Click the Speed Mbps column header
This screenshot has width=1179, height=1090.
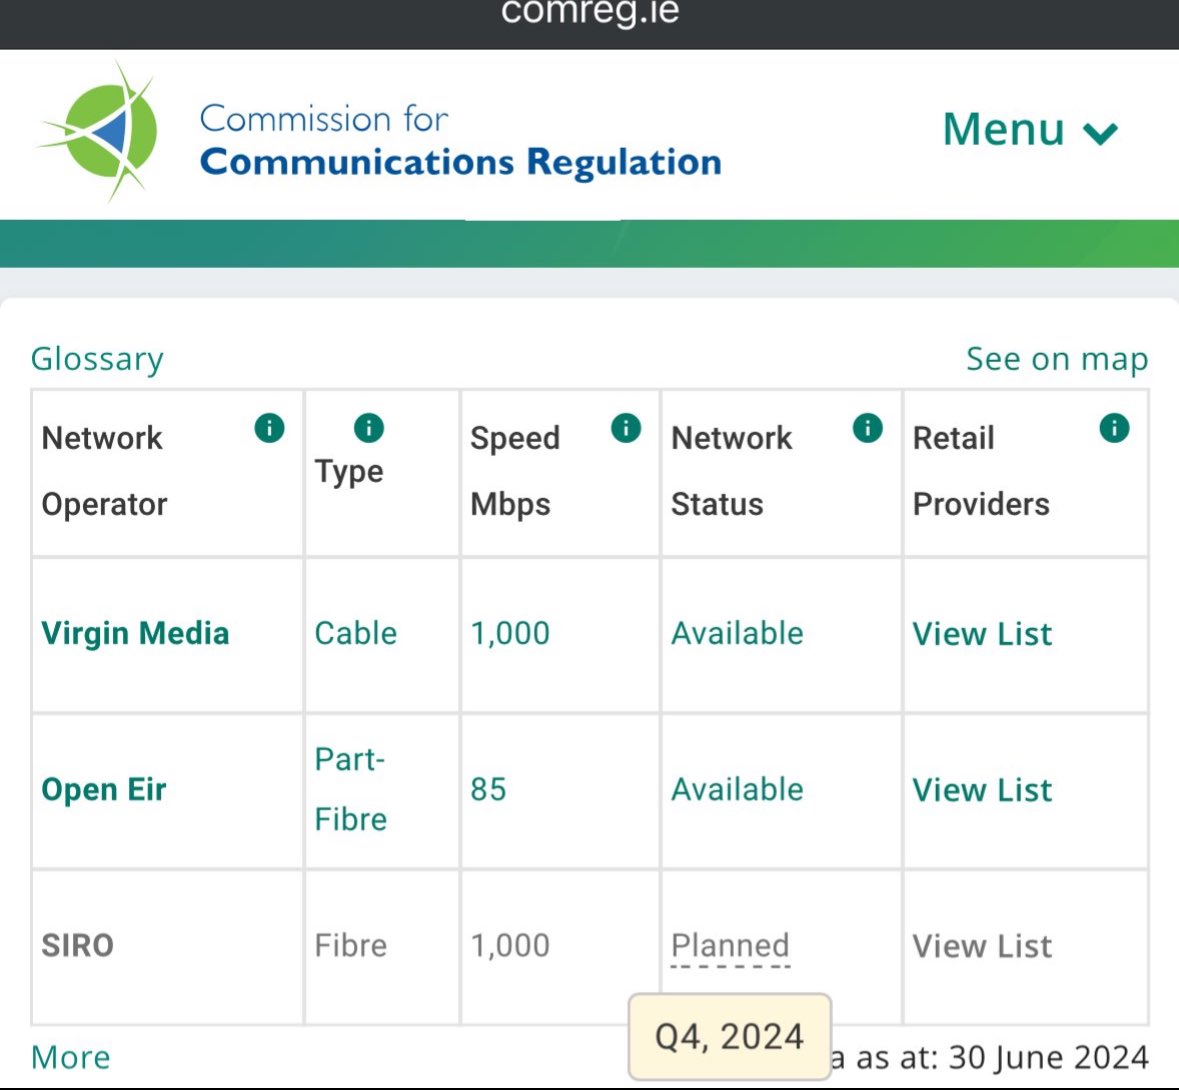point(560,473)
